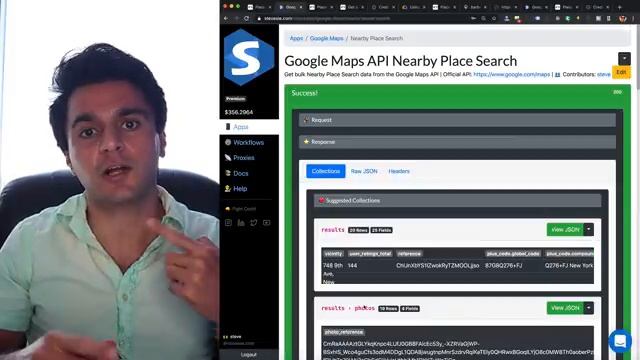The width and height of the screenshot is (640, 360).
Task: Click the Stevesie hexagon logo
Action: click(x=249, y=57)
